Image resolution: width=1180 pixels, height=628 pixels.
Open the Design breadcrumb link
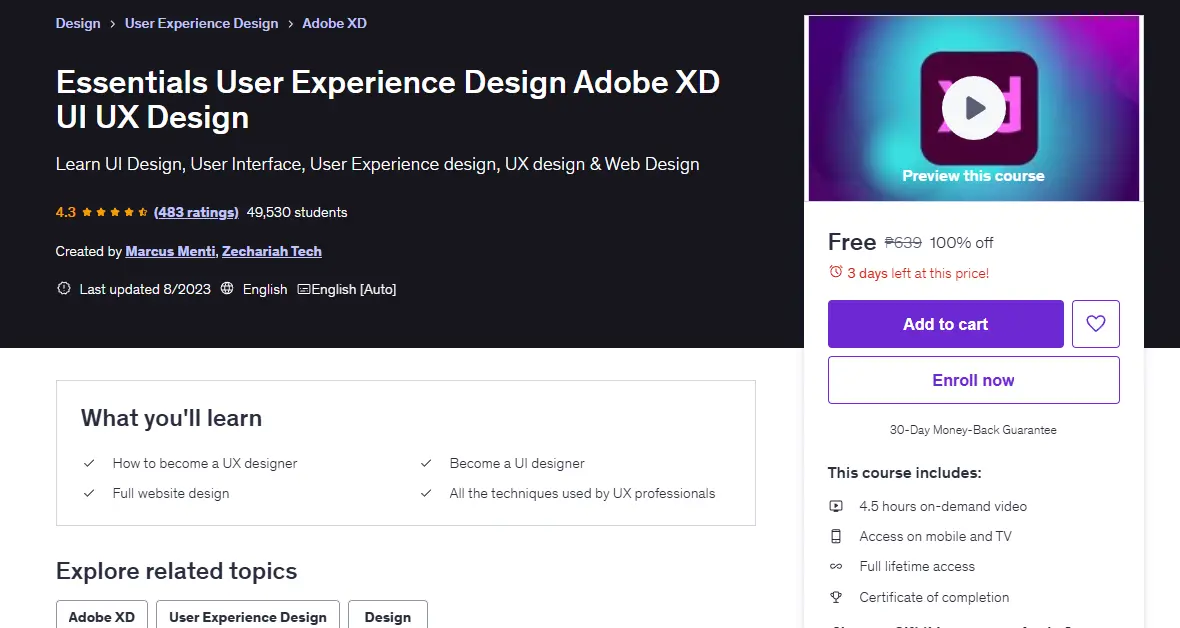pos(78,23)
